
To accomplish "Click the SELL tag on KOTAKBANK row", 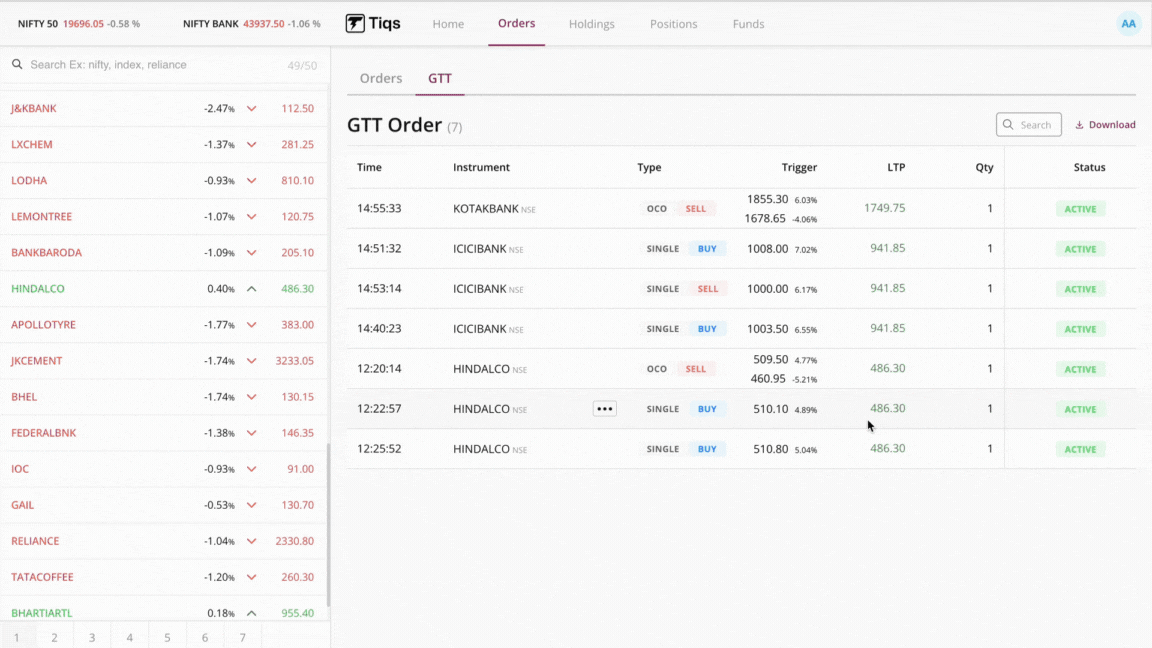I will [x=695, y=209].
